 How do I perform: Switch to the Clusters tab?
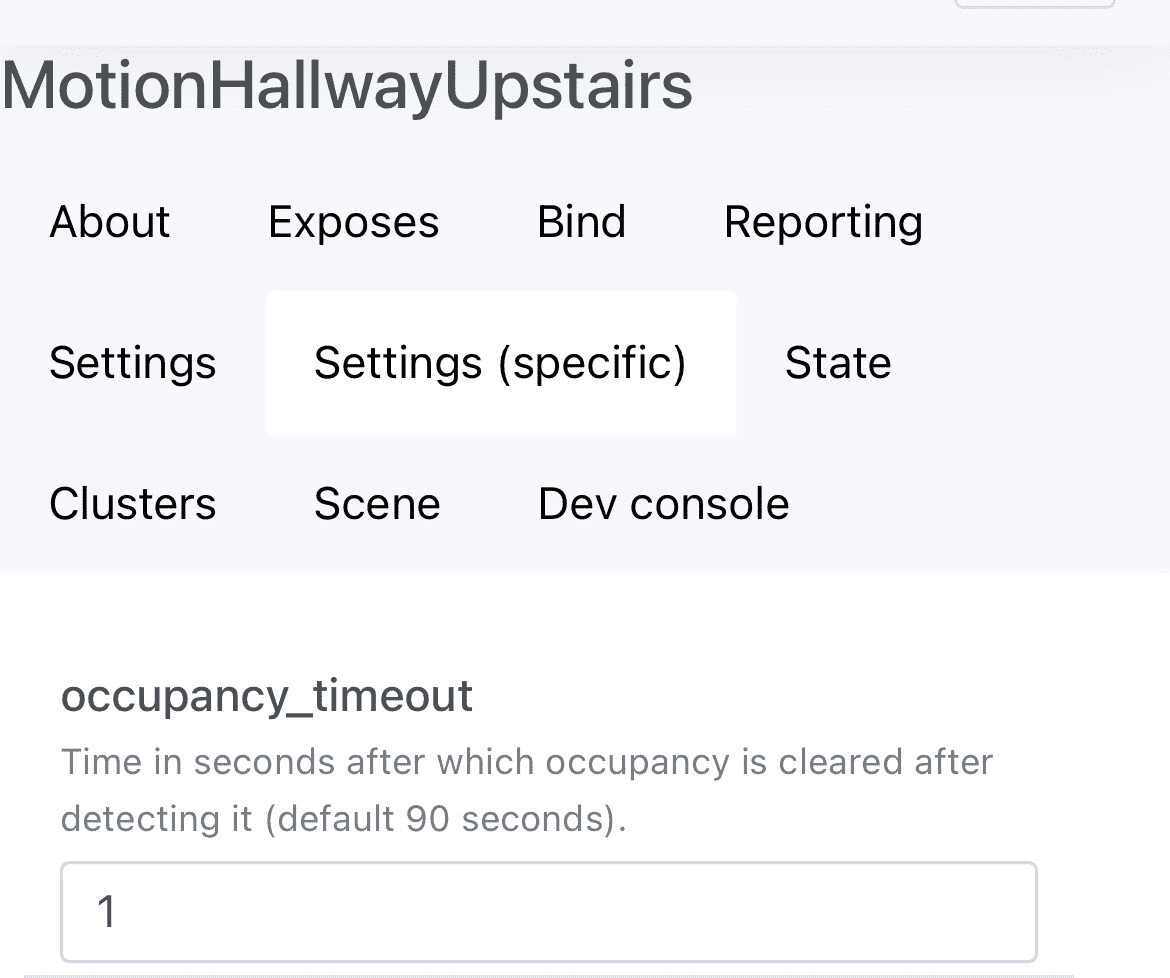132,504
